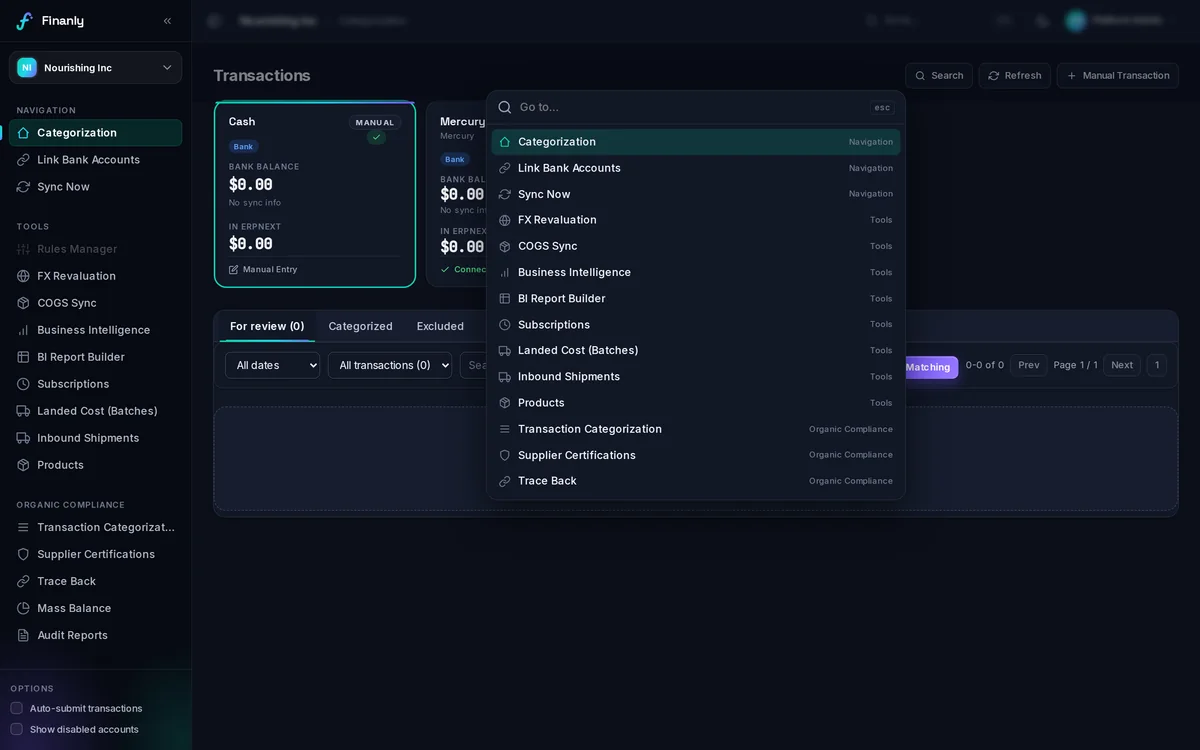Choose Link Bank Accounts in command palette
Image resolution: width=1200 pixels, height=750 pixels.
[696, 168]
